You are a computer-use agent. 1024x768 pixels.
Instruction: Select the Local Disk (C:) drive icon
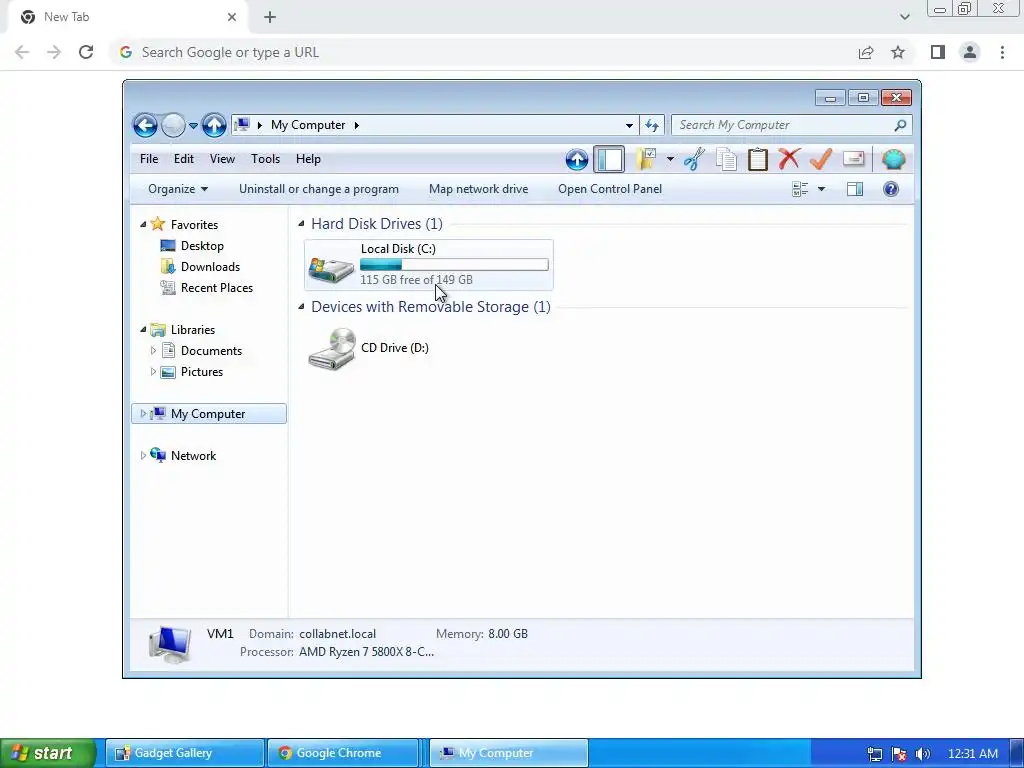(331, 268)
